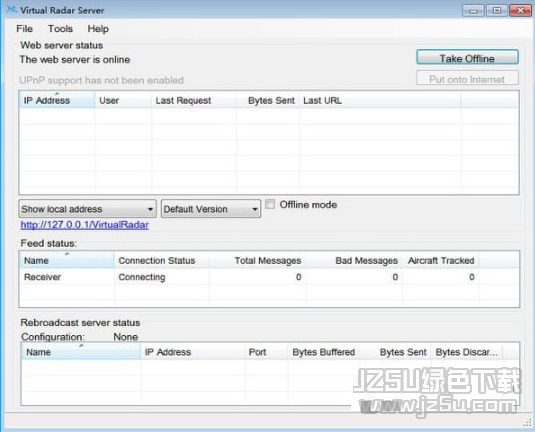Sort rebroadcast servers by IP Address column

[x=193, y=352]
